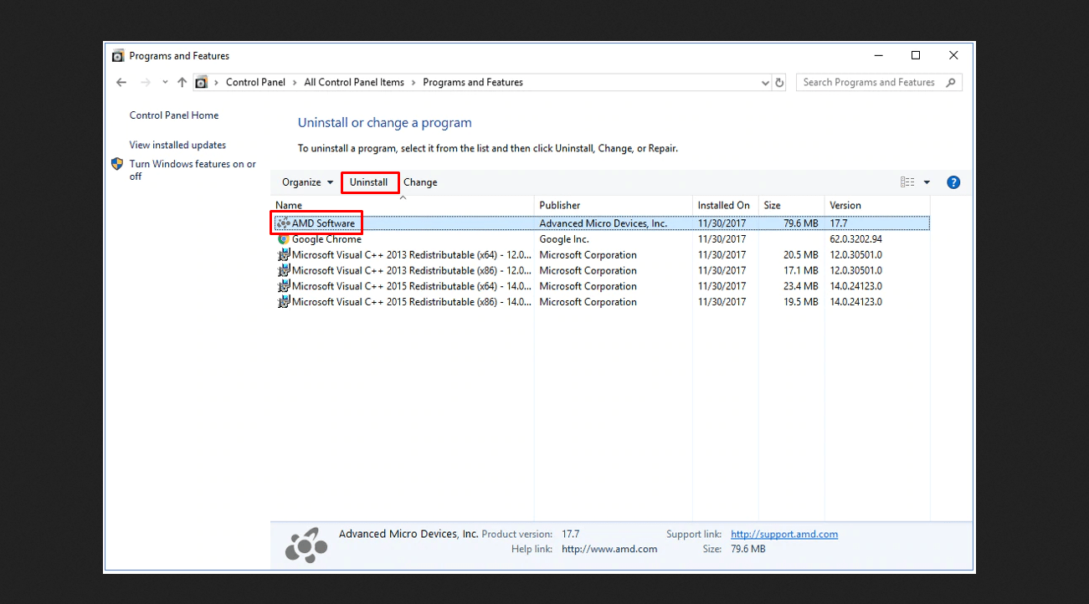
Task: Click version 62.0.3202.94 cell
Action: (x=856, y=240)
